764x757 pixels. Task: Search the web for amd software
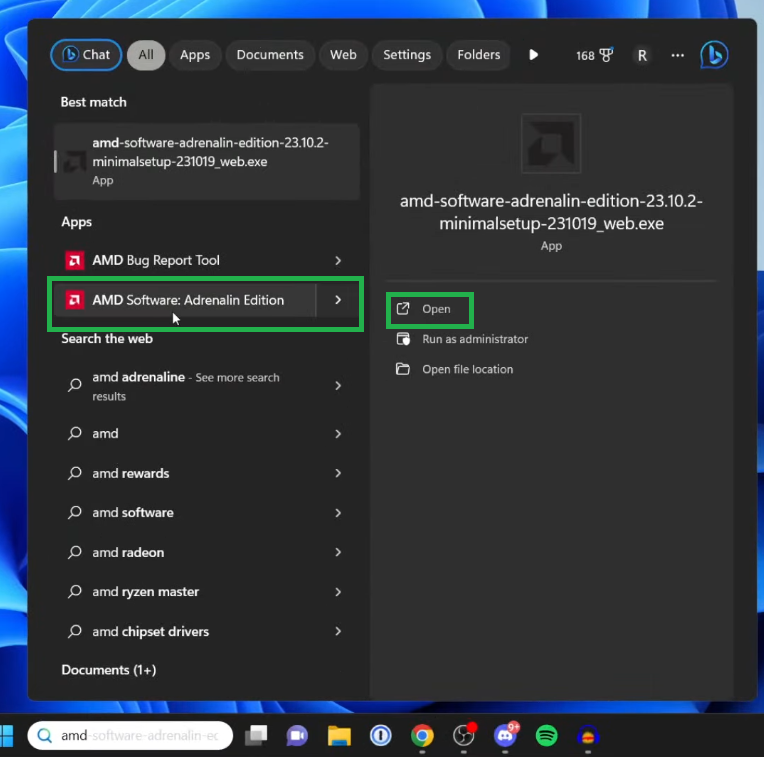pyautogui.click(x=185, y=513)
